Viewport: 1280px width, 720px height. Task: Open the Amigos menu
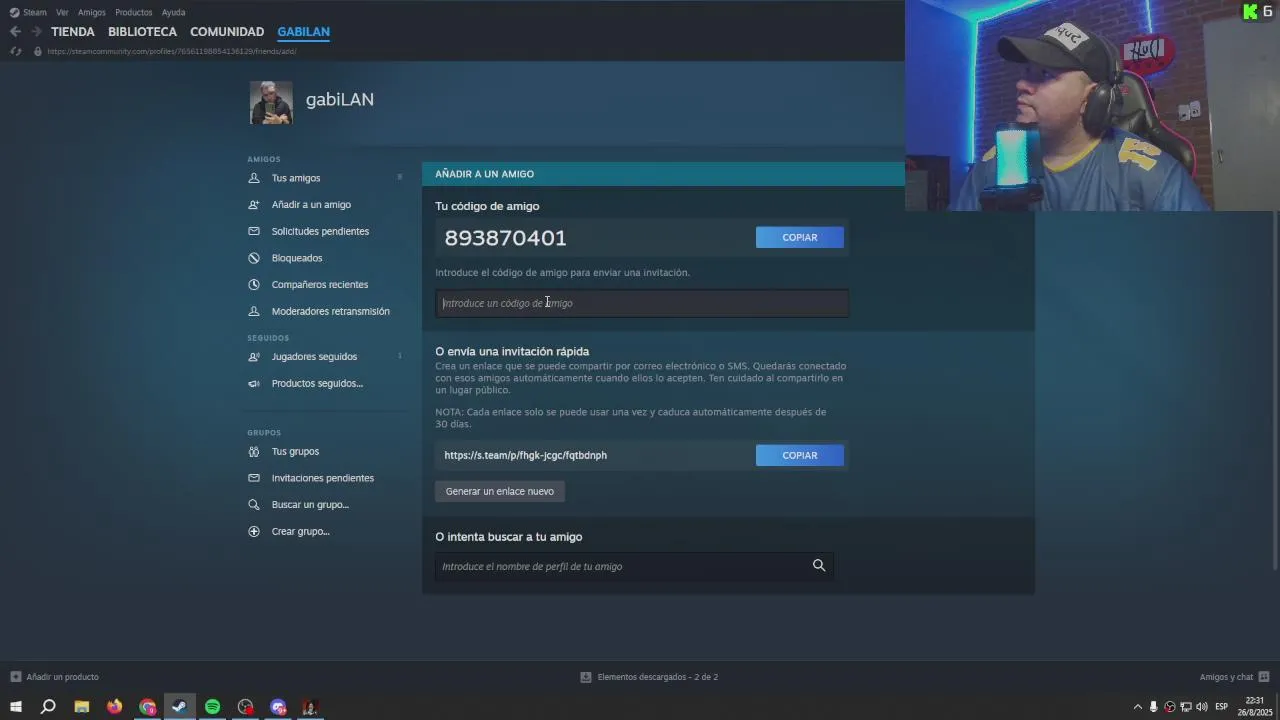tap(92, 13)
